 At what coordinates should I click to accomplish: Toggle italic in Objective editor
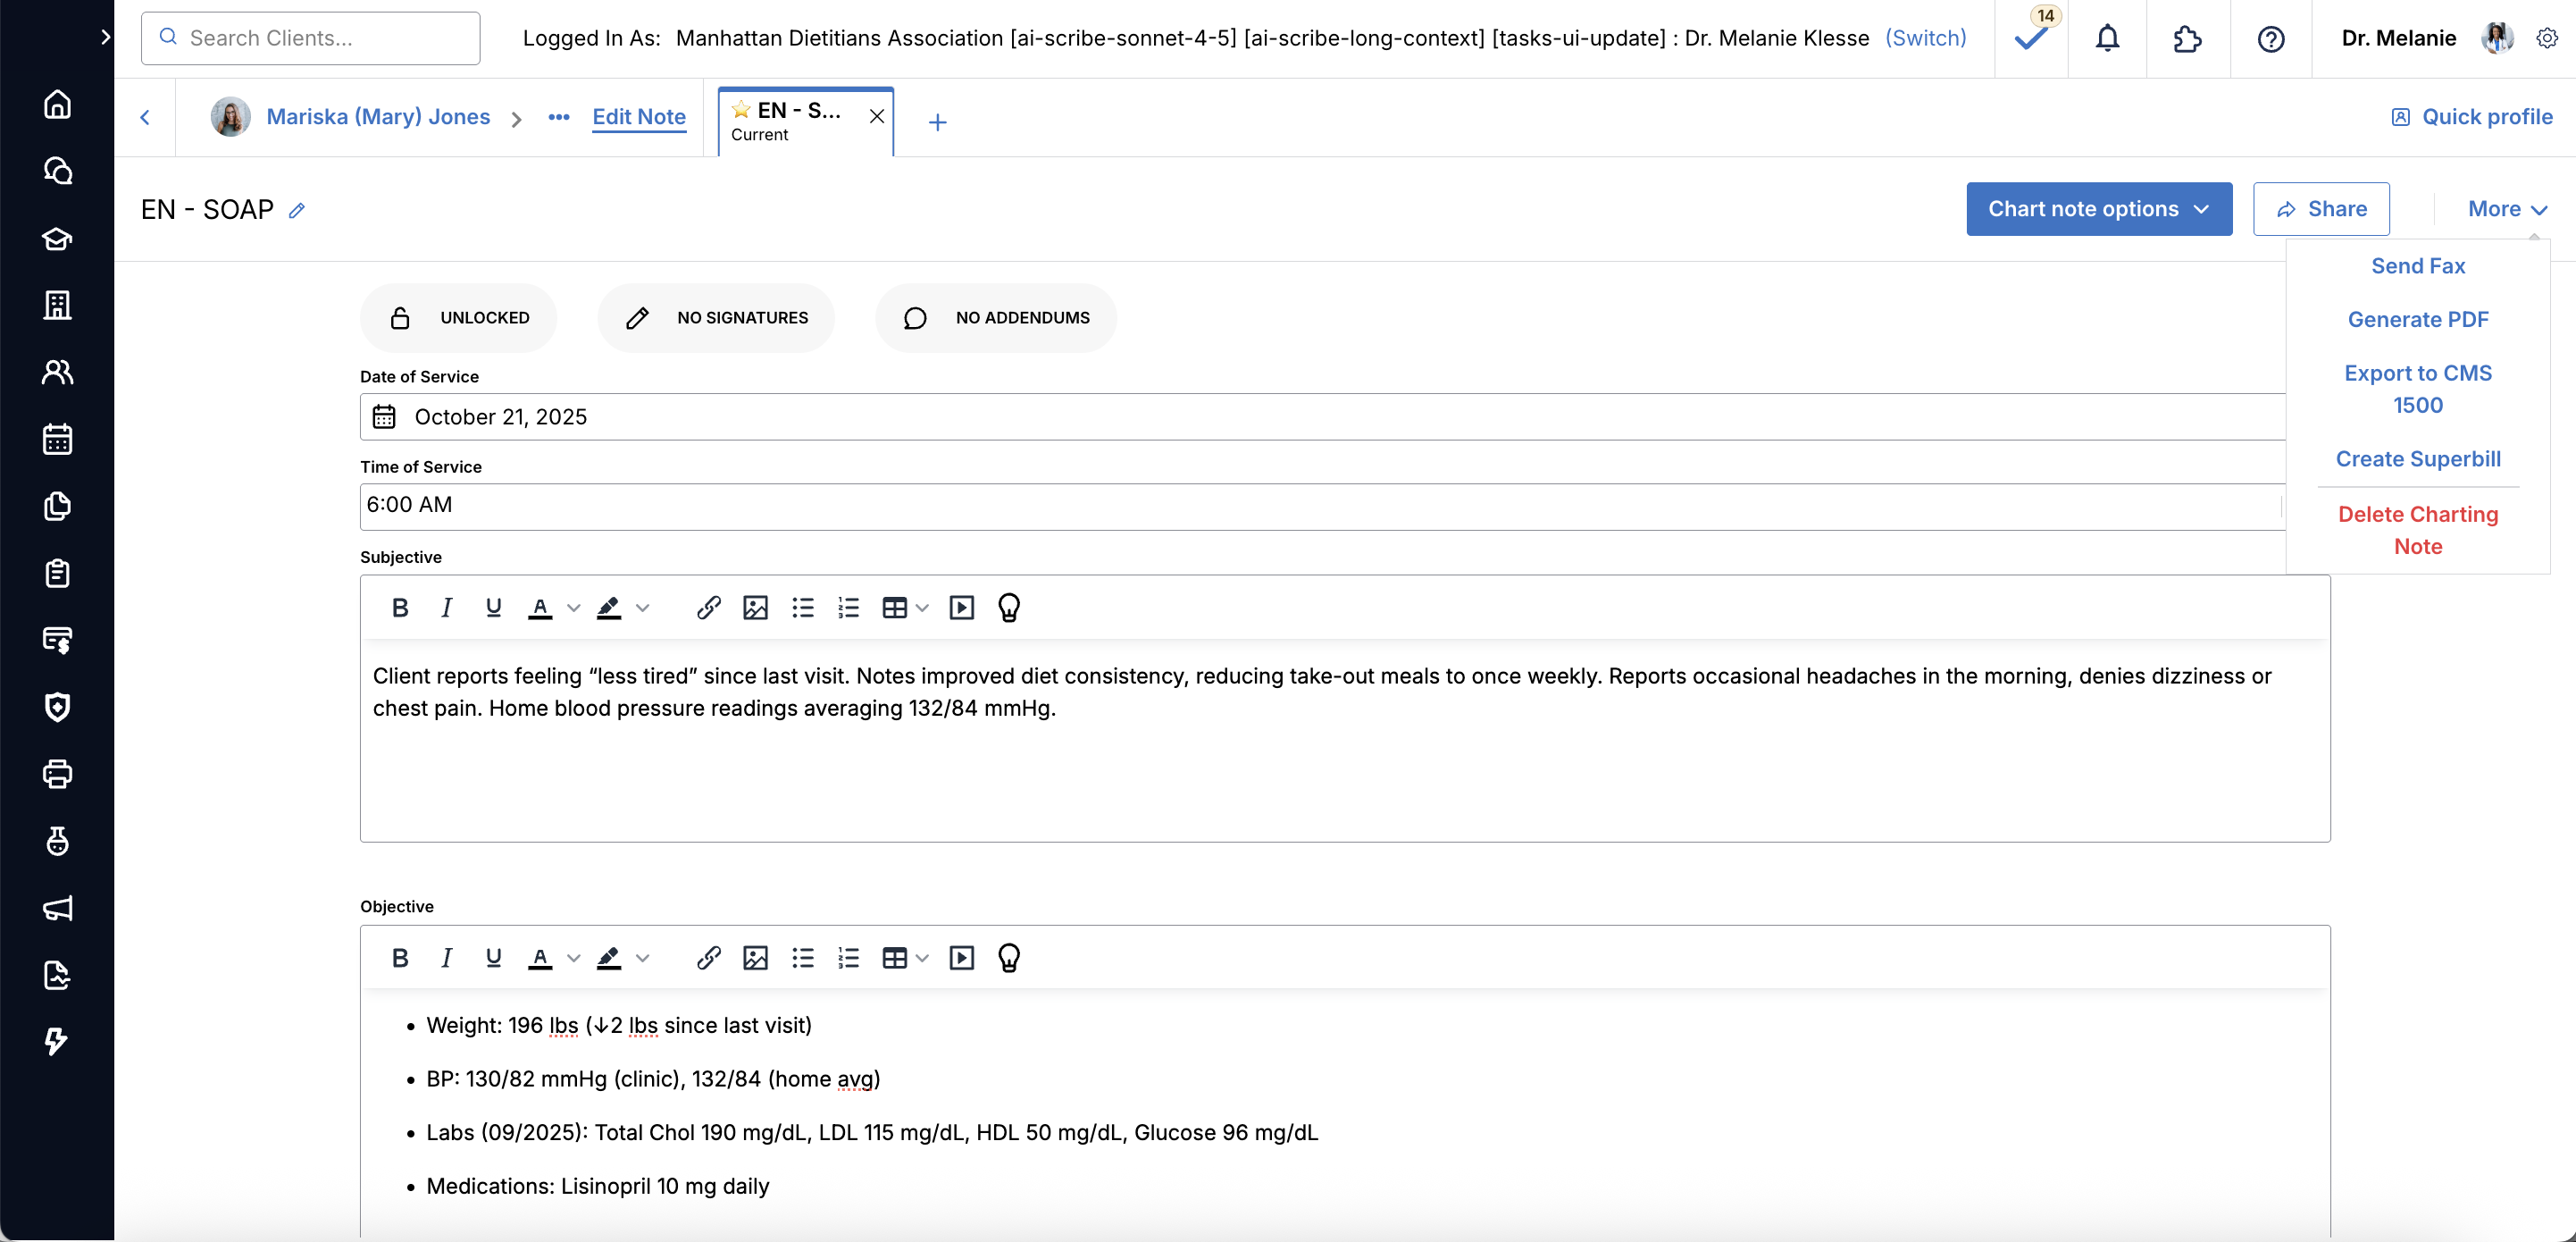446,958
